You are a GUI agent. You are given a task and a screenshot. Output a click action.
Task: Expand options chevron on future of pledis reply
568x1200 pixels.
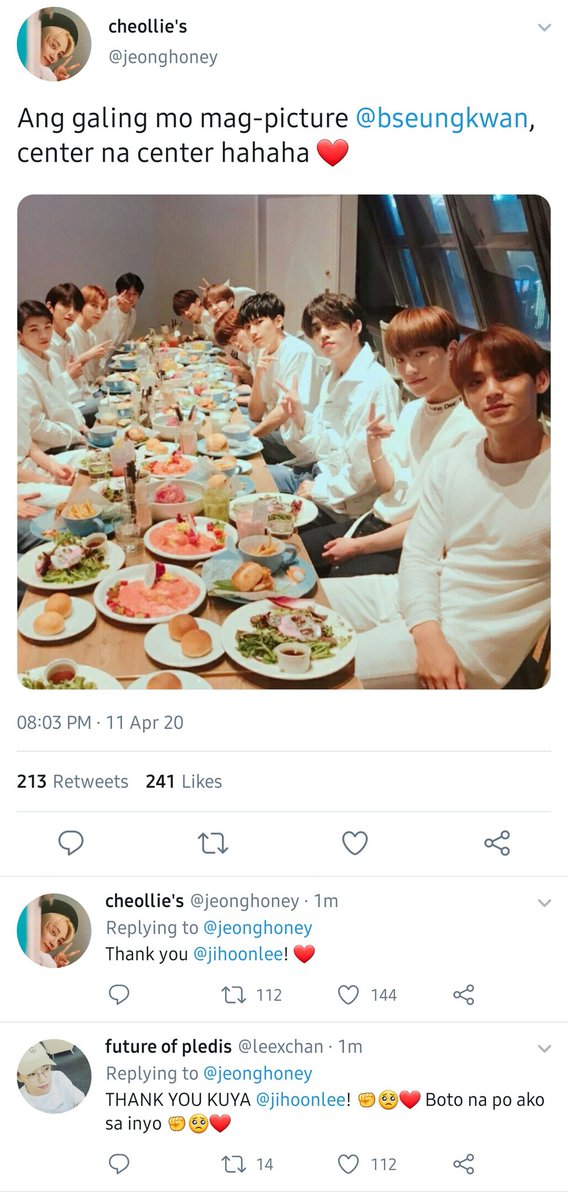[544, 1049]
